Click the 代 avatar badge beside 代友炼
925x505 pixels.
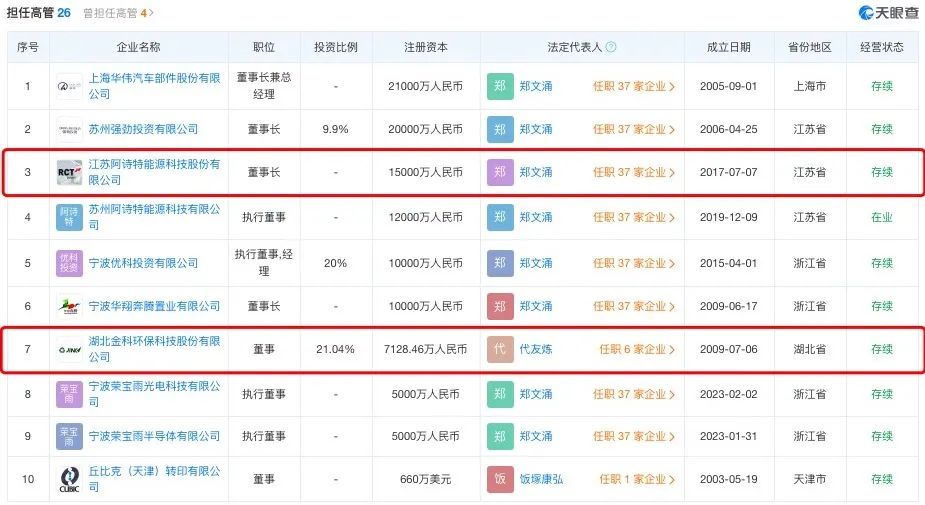tap(500, 350)
